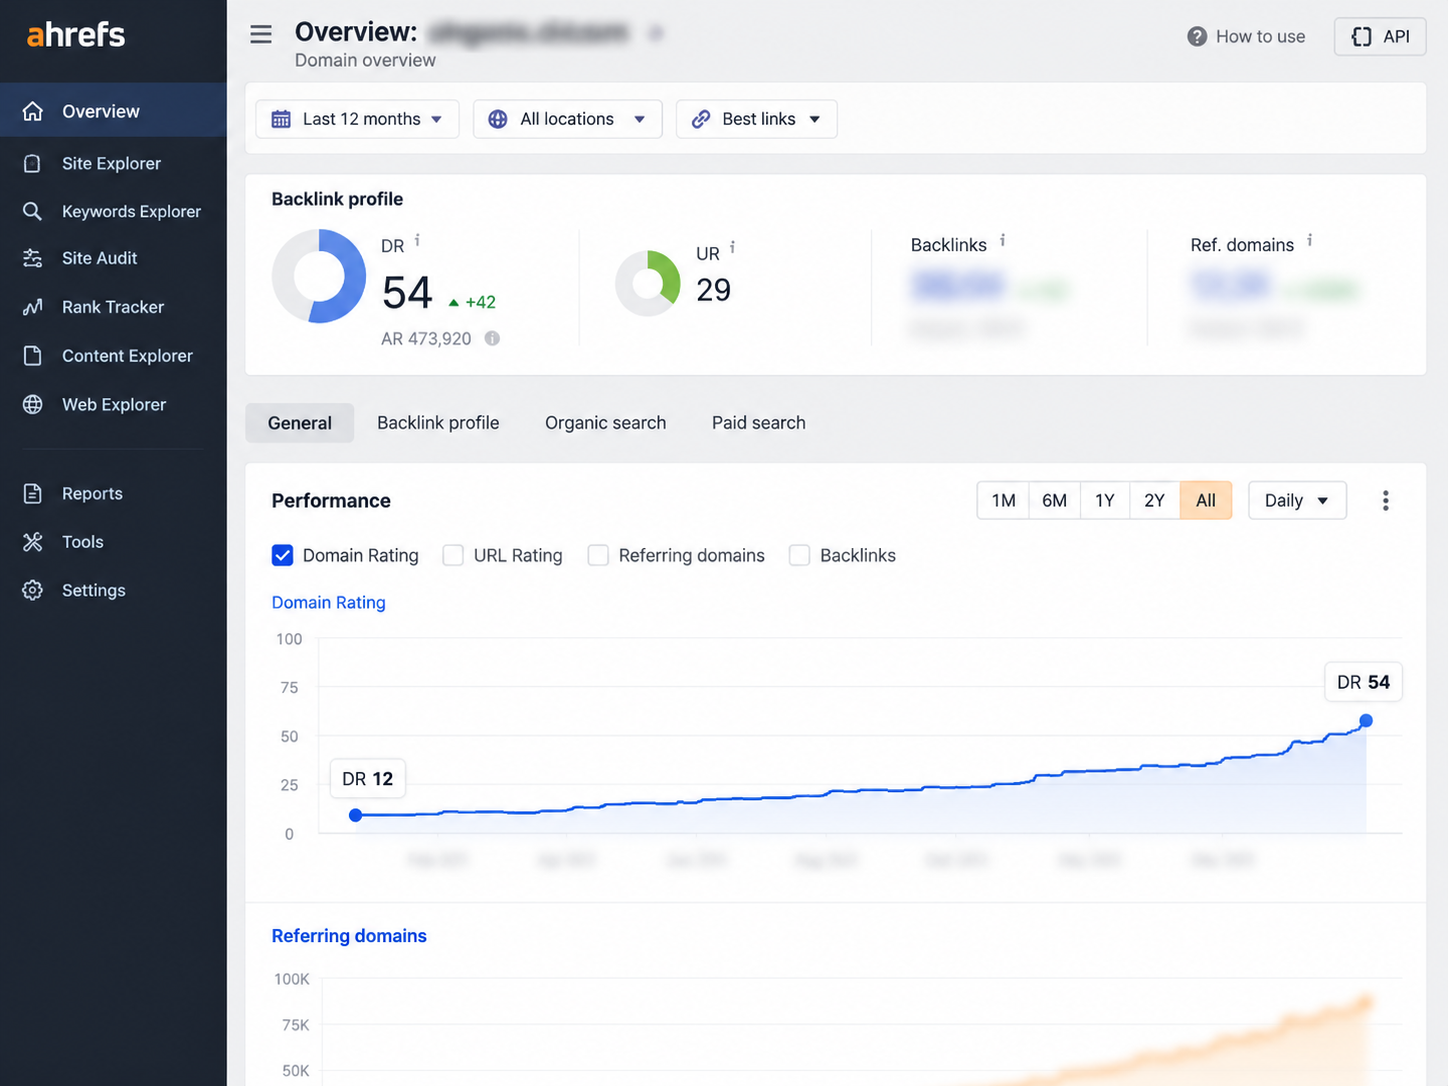This screenshot has width=1448, height=1086.
Task: Click the DR 12 start point on chart
Action: coord(355,815)
